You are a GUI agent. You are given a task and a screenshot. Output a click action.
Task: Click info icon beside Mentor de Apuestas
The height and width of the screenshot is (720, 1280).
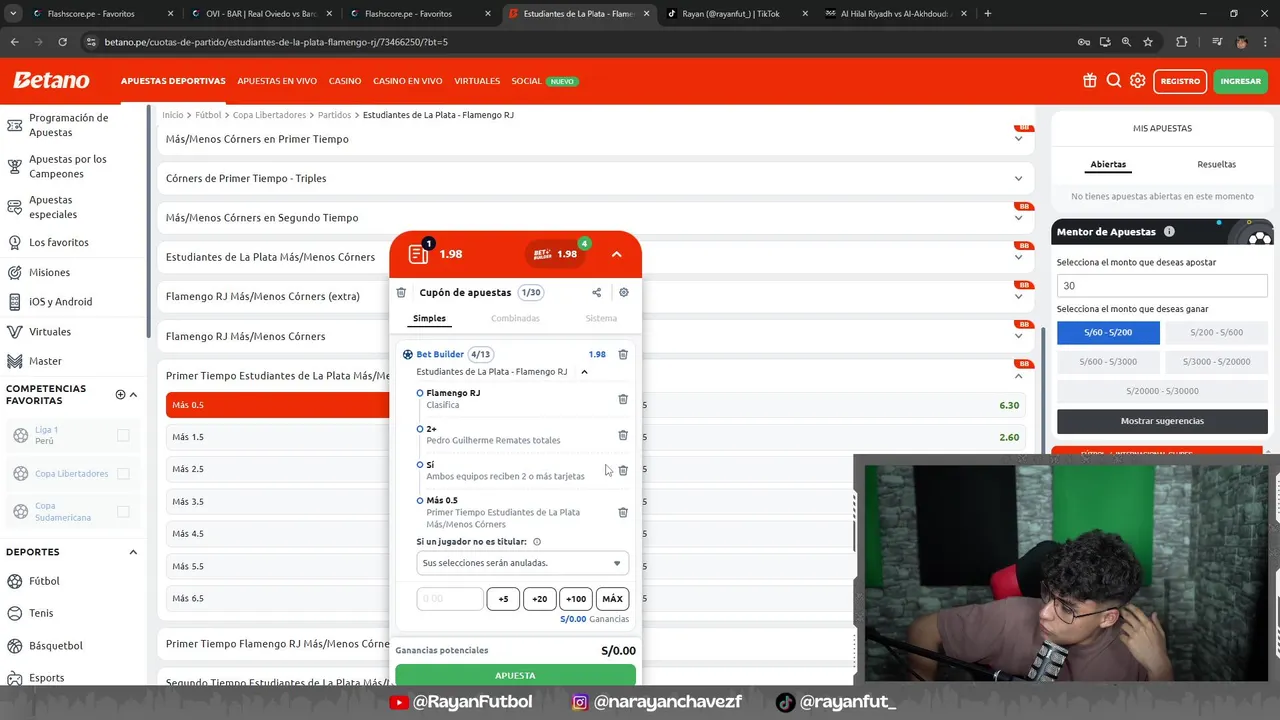pyautogui.click(x=1169, y=232)
